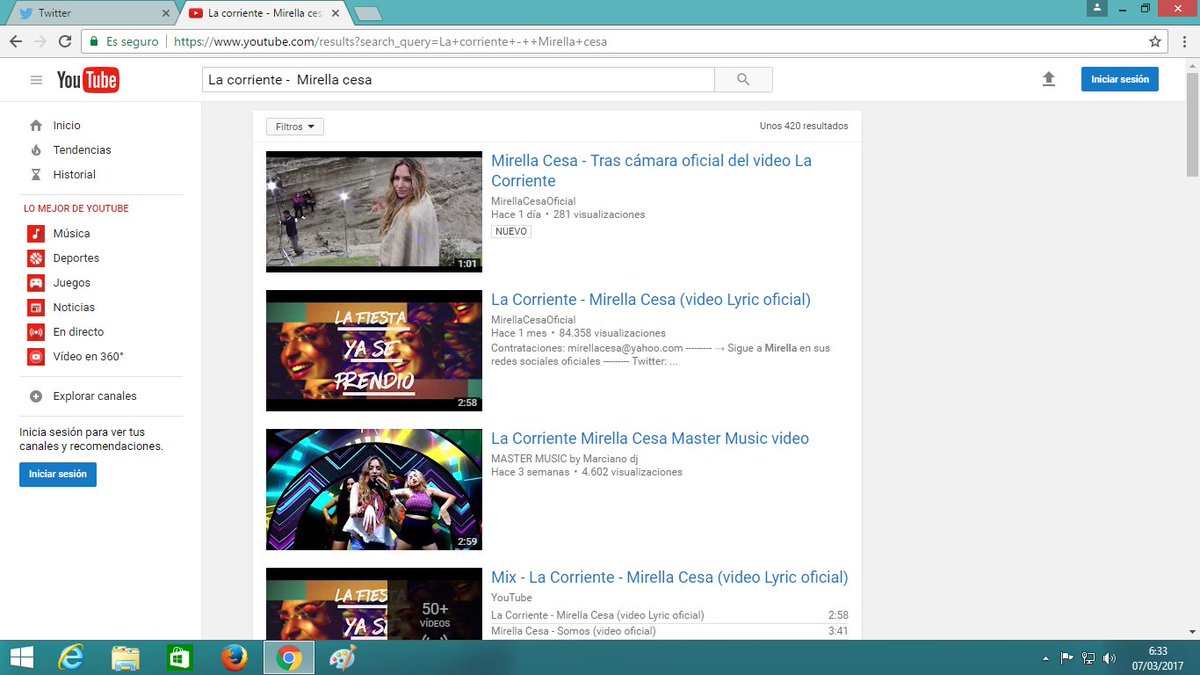The height and width of the screenshot is (675, 1200).
Task: Open La Corriente video Lyric oficial title
Action: (651, 300)
